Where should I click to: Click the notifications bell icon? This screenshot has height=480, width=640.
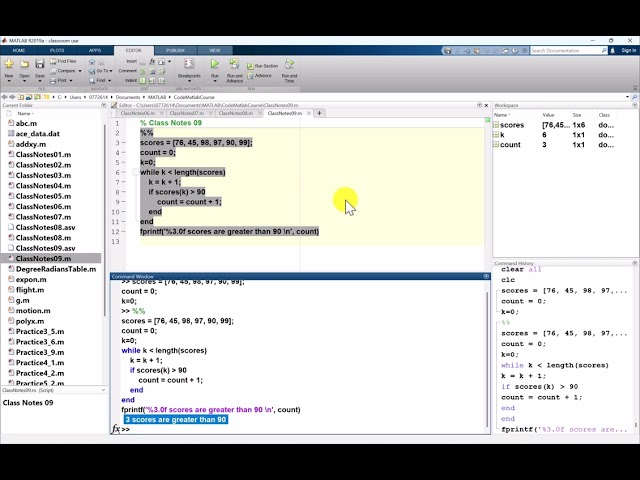[x=613, y=51]
